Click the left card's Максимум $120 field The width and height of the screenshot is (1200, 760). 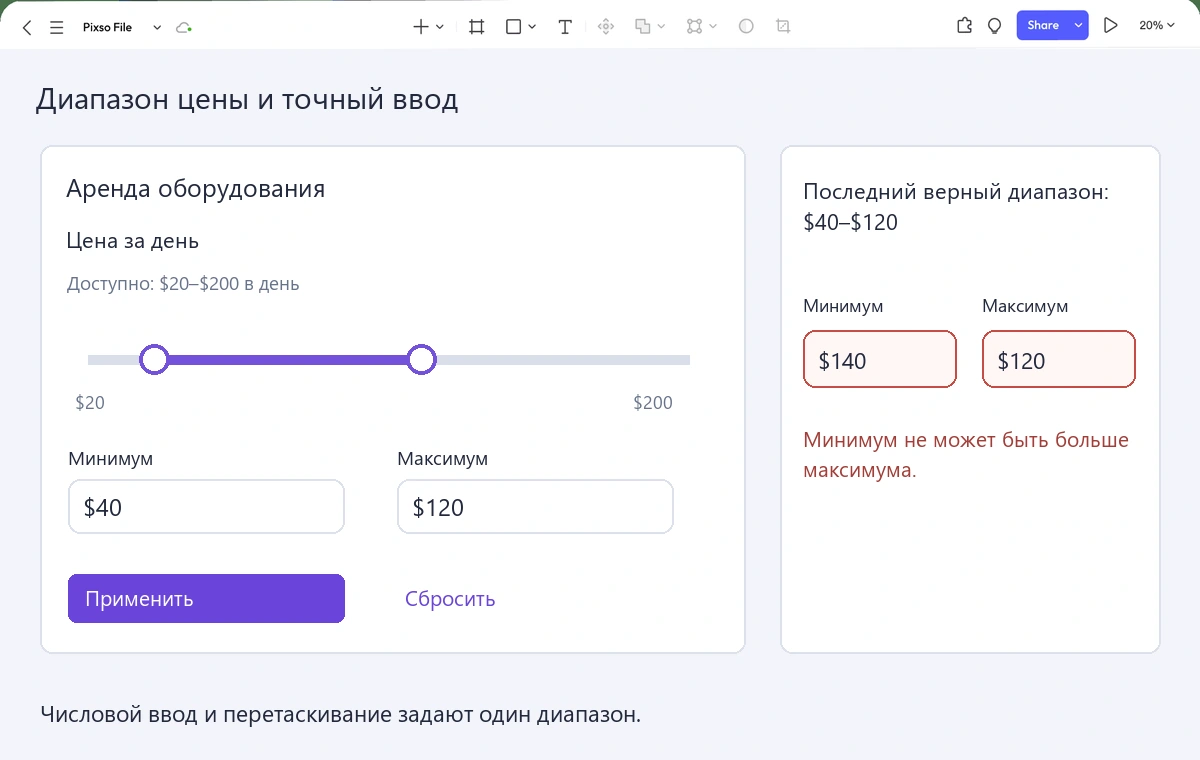[x=535, y=507]
